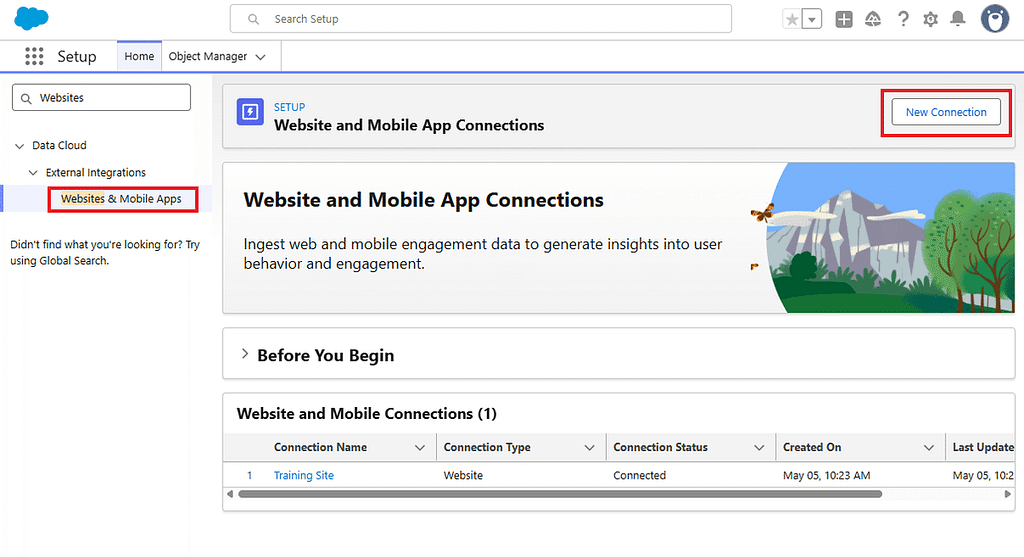
Task: Sort by Connection Name header
Action: tap(320, 447)
